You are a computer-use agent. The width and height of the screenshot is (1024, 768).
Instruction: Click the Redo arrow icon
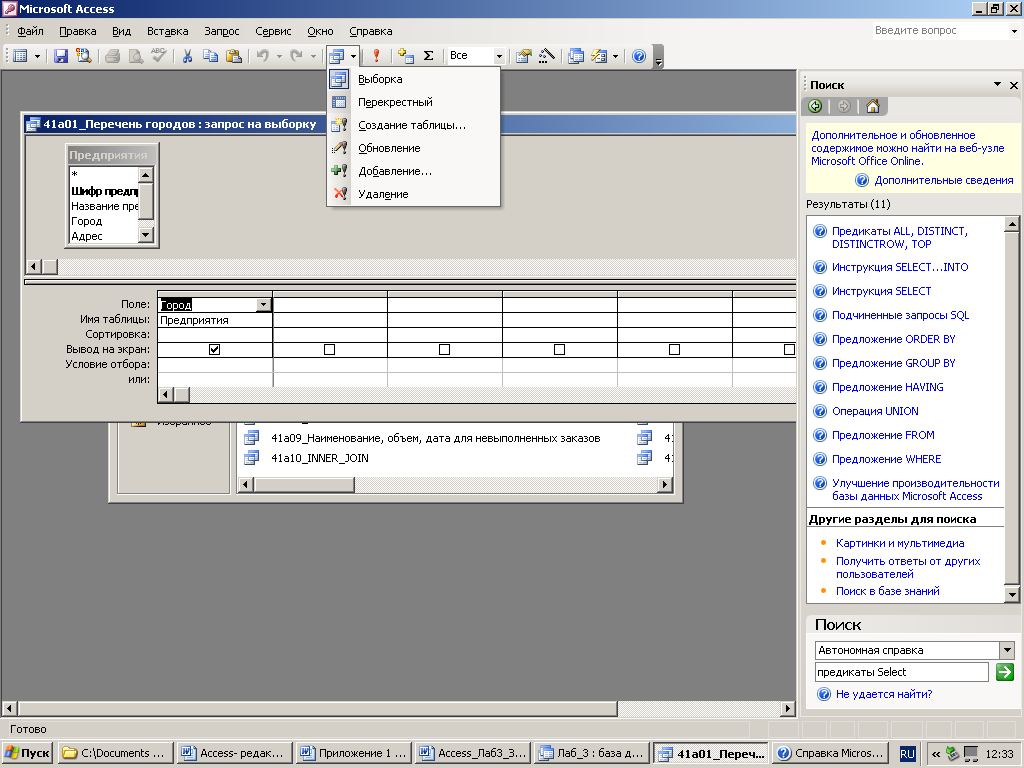pos(296,56)
